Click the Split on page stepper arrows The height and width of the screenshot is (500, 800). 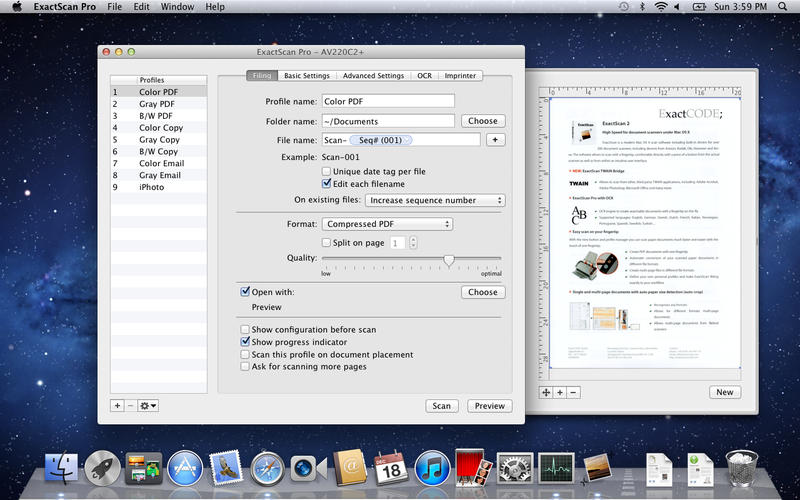tap(413, 243)
